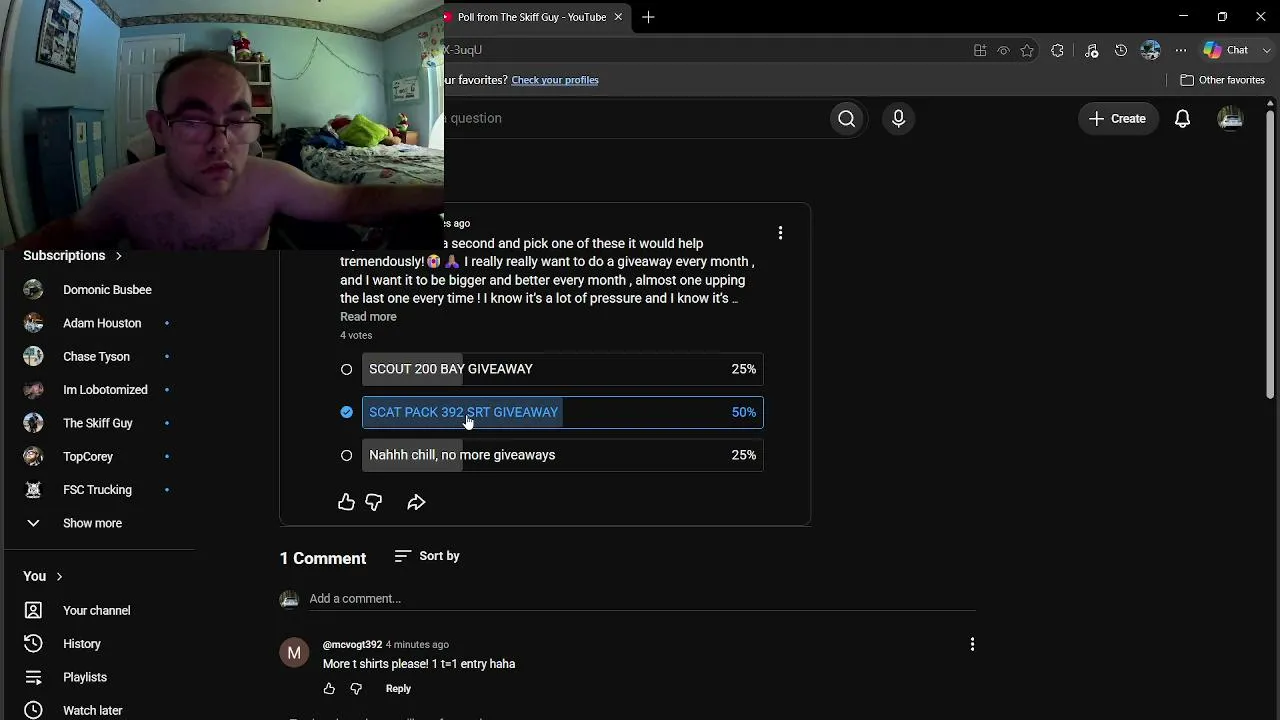Screen dimensions: 1280x720
Task: Open YouTube notifications bell
Action: 1182,119
